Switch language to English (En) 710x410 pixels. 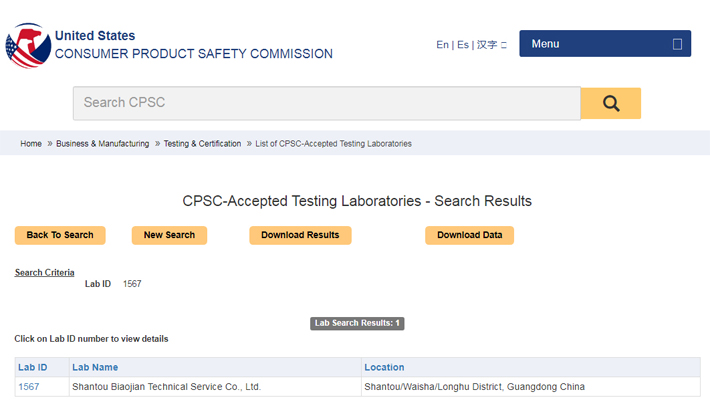(x=442, y=44)
